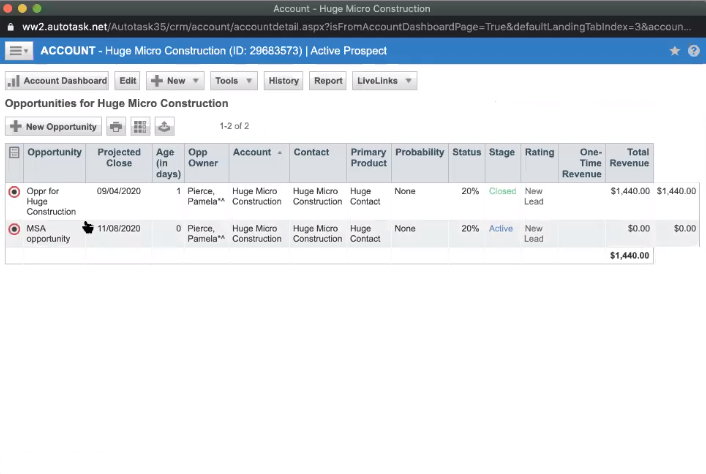Open menu for Oppr for Huge Construction row

pos(14,192)
